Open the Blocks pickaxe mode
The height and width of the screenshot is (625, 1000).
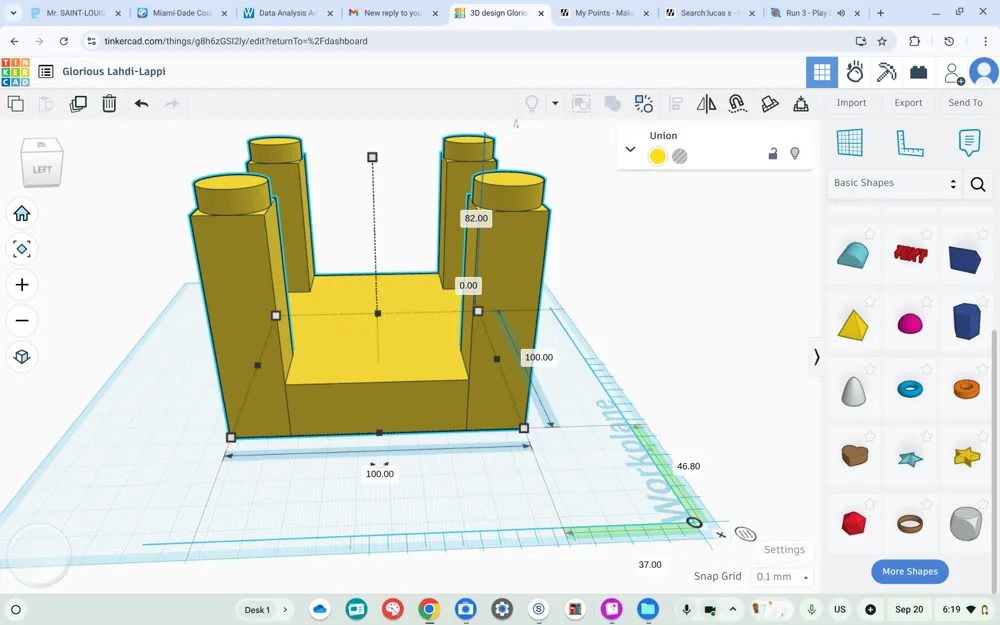(886, 72)
